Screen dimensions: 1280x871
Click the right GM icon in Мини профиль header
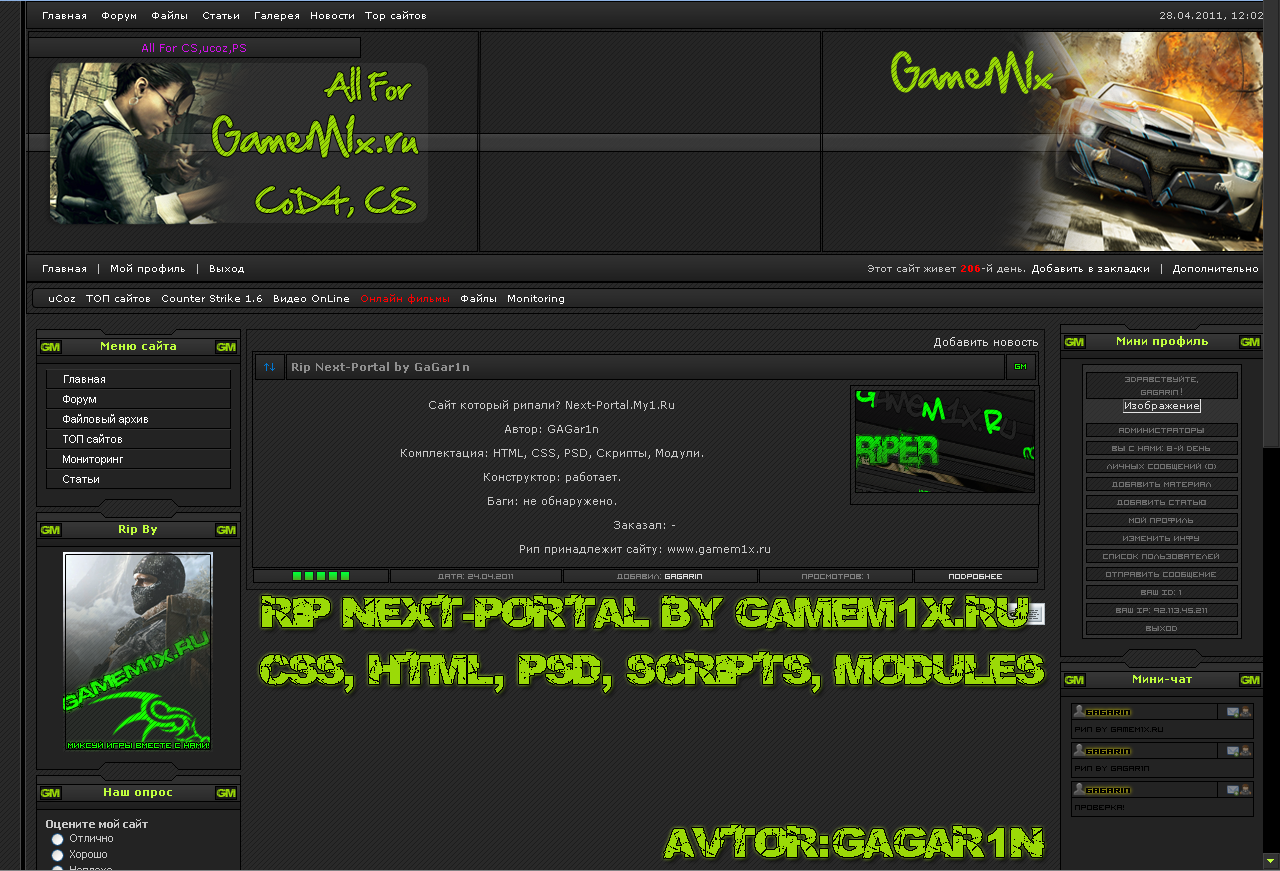click(x=1249, y=342)
